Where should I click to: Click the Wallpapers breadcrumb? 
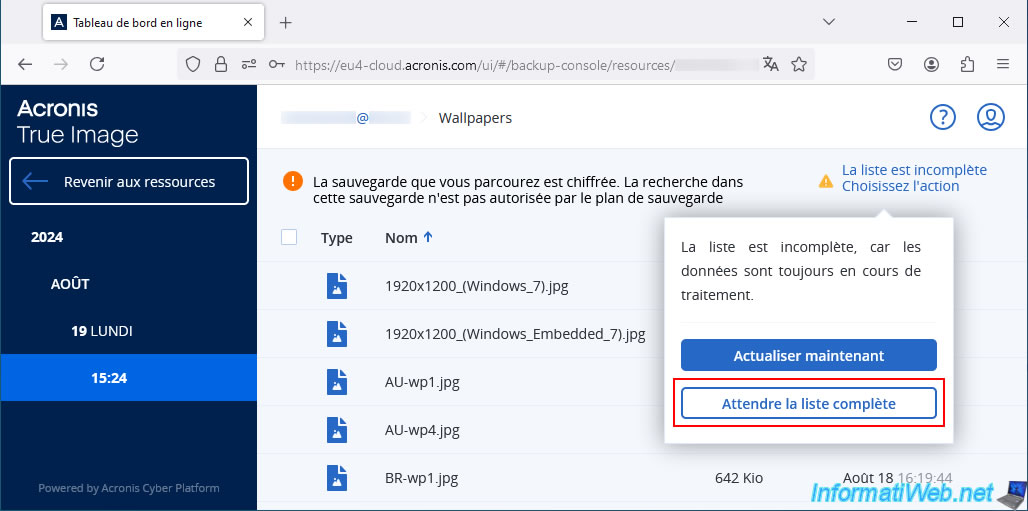[475, 118]
